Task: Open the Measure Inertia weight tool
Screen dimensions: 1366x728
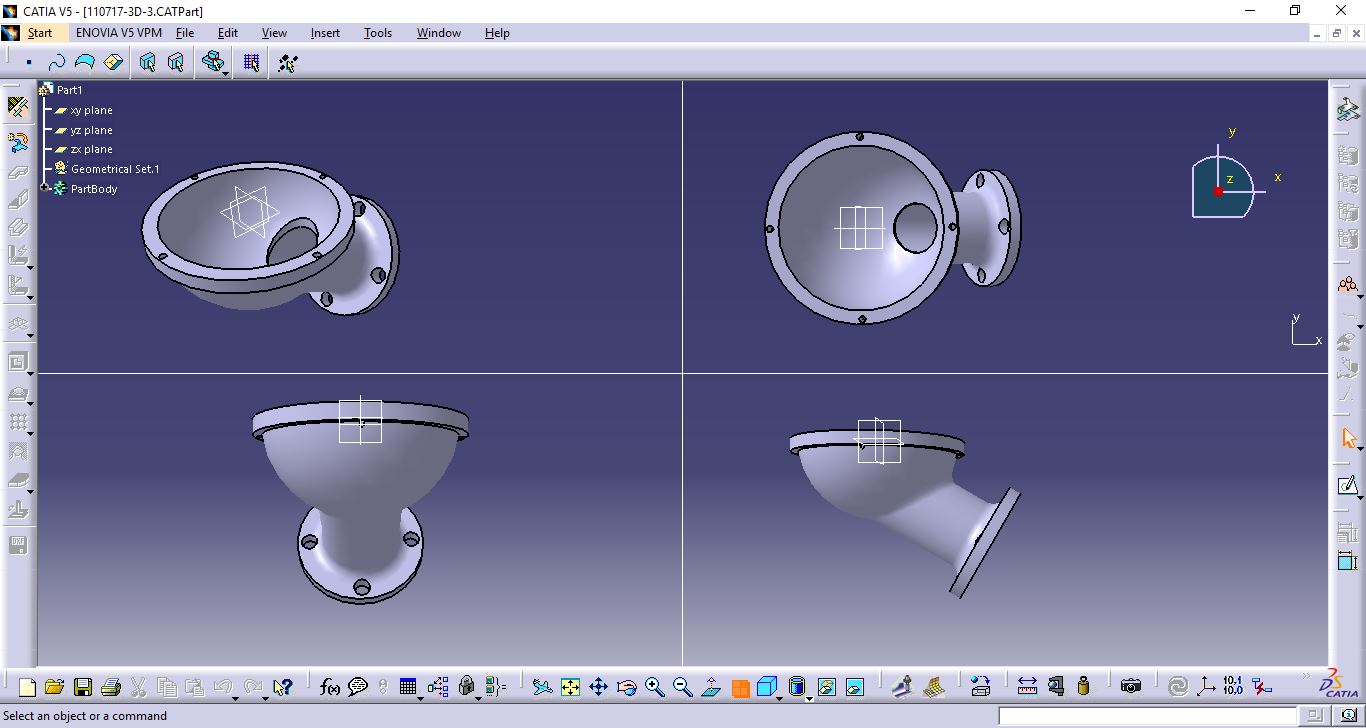Action: 1082,687
